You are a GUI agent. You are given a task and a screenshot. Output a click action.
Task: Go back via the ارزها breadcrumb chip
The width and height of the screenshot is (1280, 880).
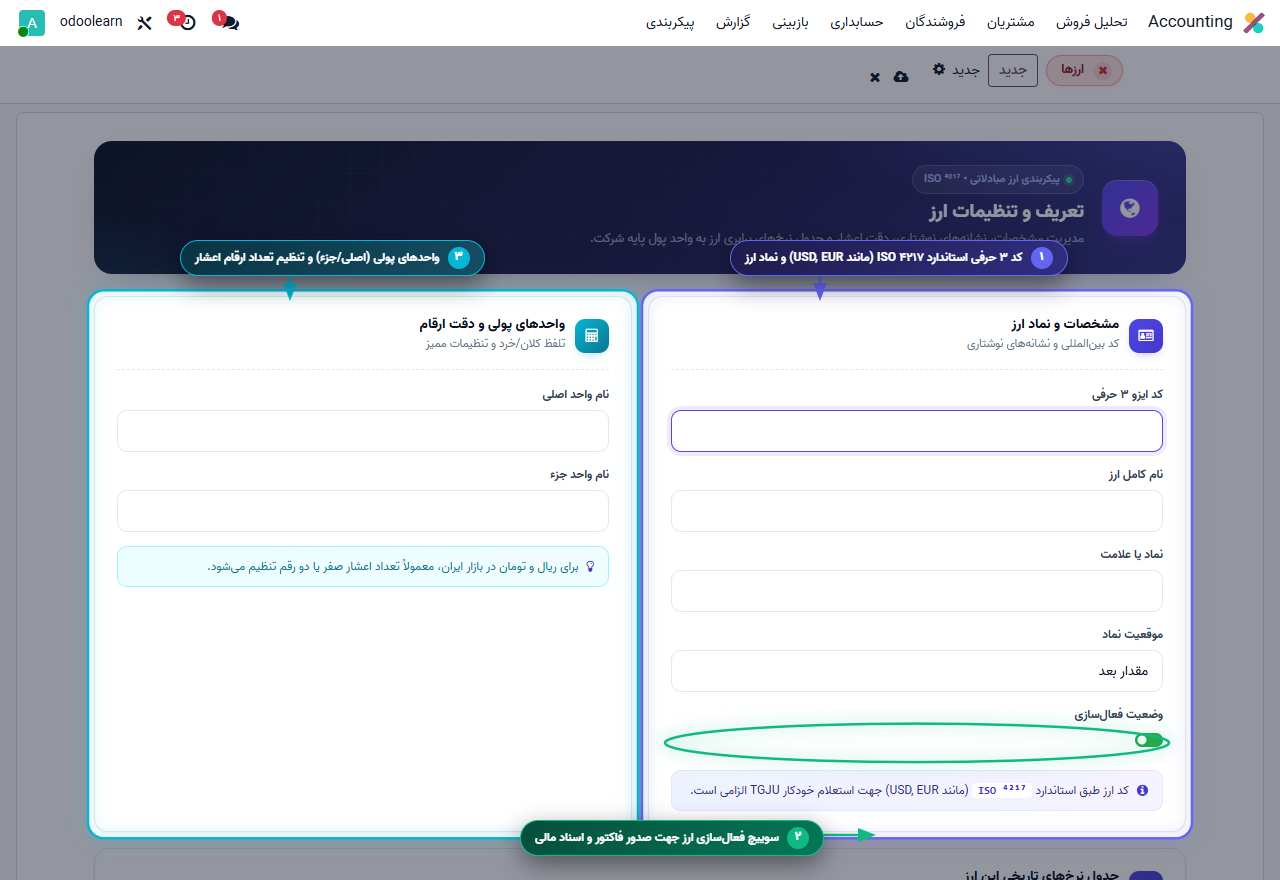click(1084, 70)
